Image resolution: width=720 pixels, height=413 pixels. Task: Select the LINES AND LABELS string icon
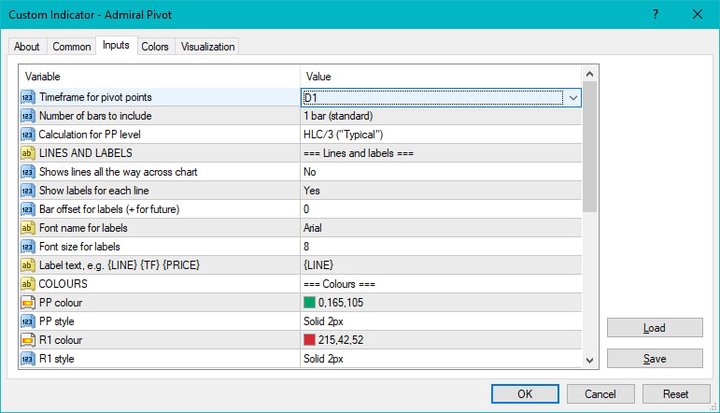pos(28,153)
